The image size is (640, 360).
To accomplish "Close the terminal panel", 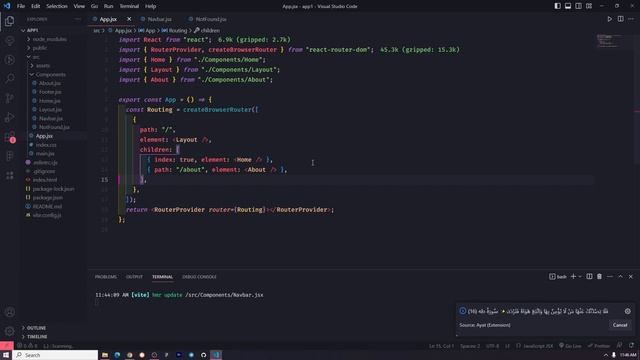I will click(x=631, y=277).
